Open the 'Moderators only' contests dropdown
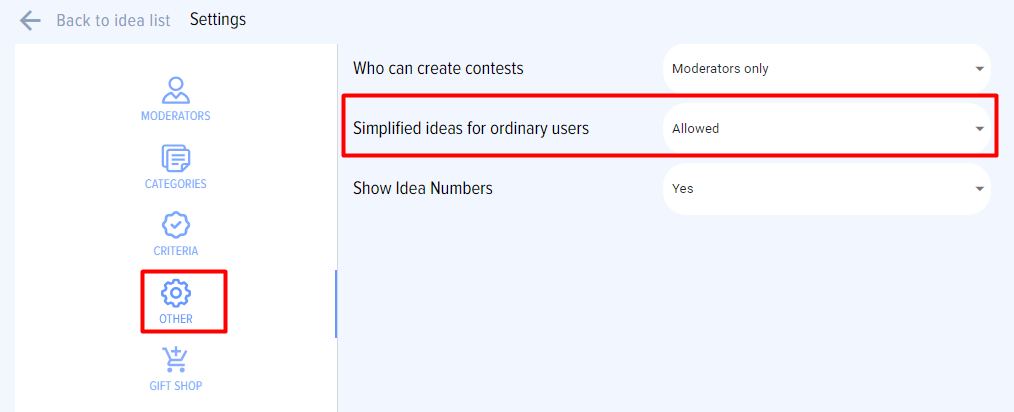 click(820, 69)
